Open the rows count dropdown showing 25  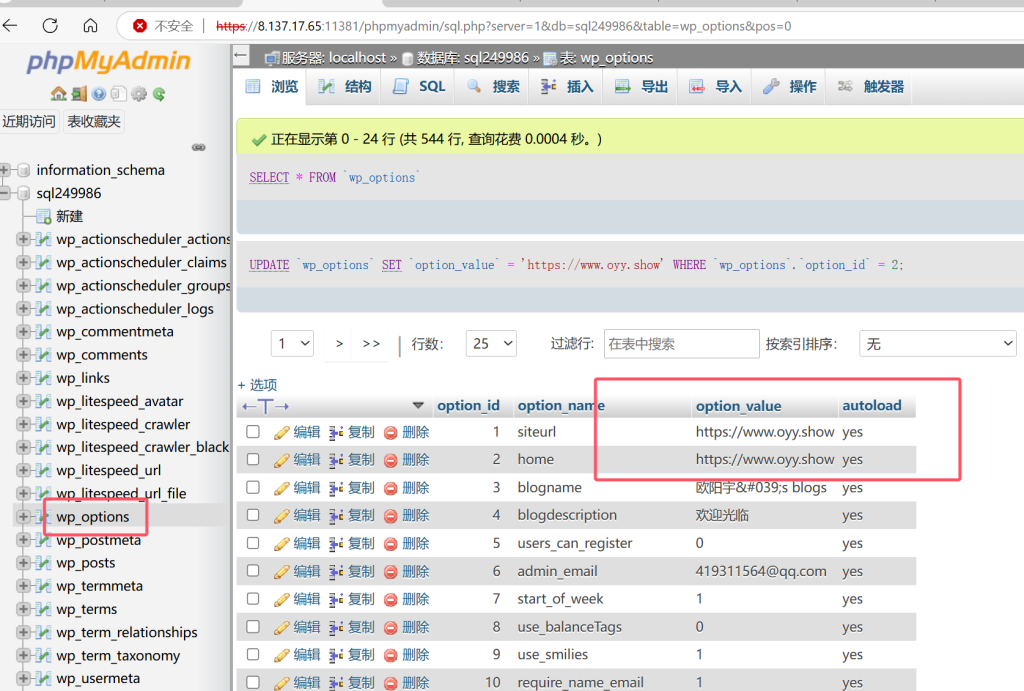pos(491,344)
